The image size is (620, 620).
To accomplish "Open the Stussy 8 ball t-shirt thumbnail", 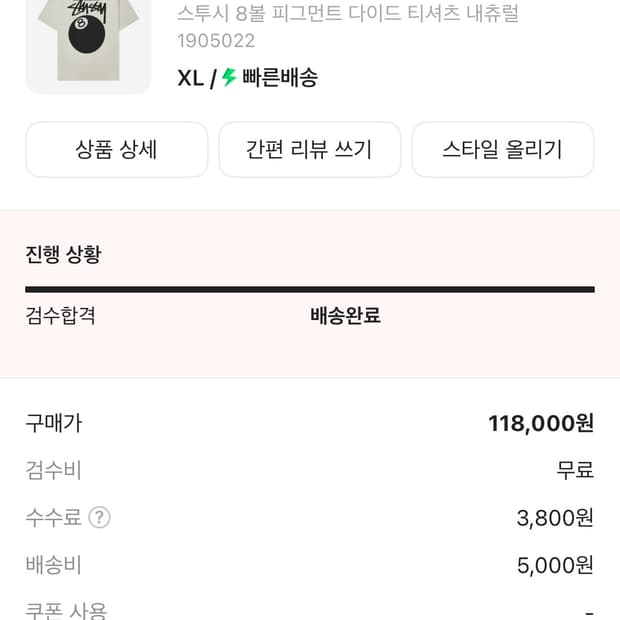I will coord(88,45).
